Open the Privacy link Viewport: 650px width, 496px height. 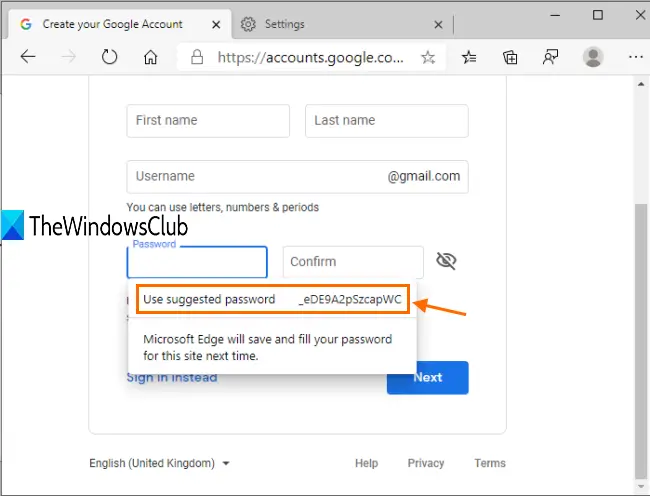pyautogui.click(x=426, y=463)
